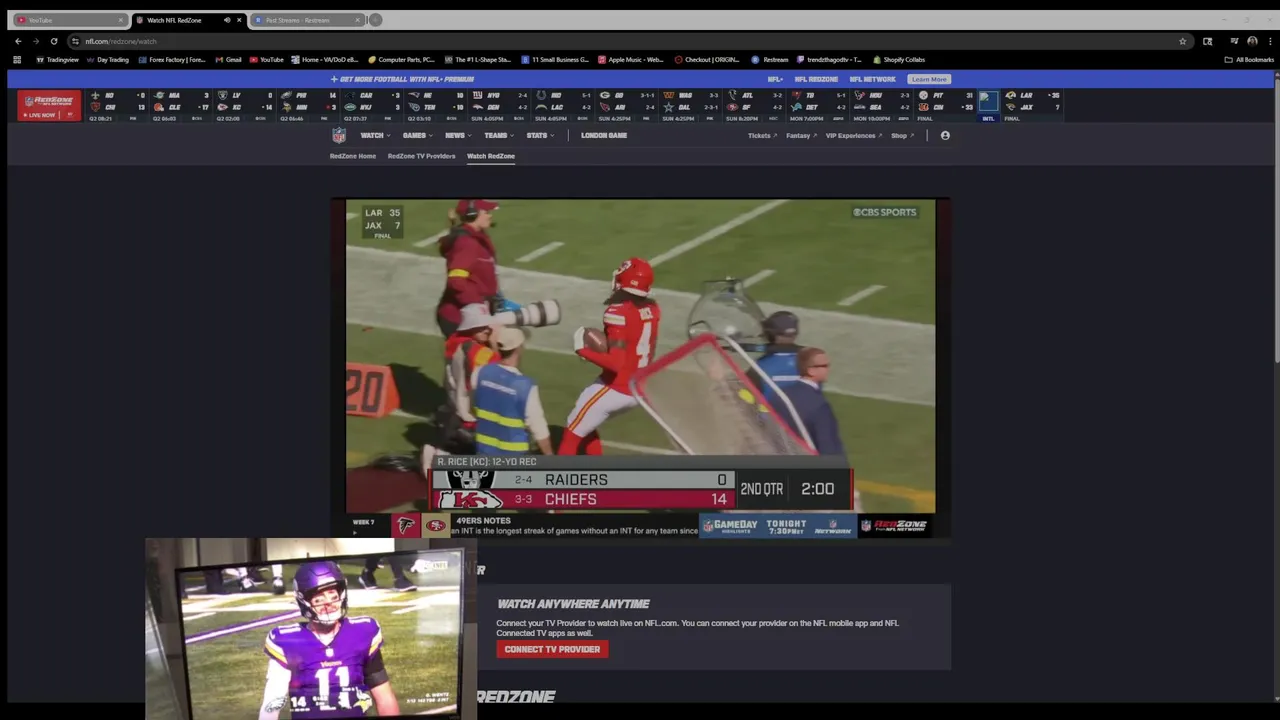Click the nfl.com address bar

pos(630,41)
